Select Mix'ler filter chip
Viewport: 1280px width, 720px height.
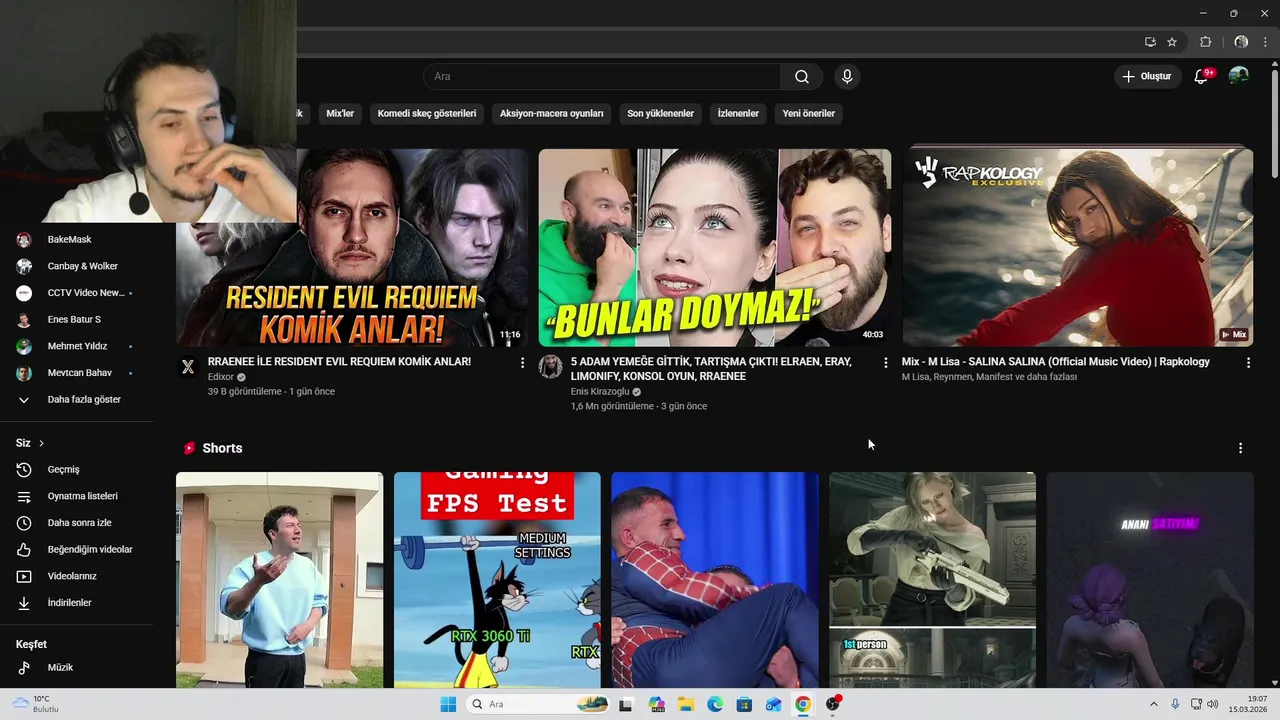coord(340,114)
